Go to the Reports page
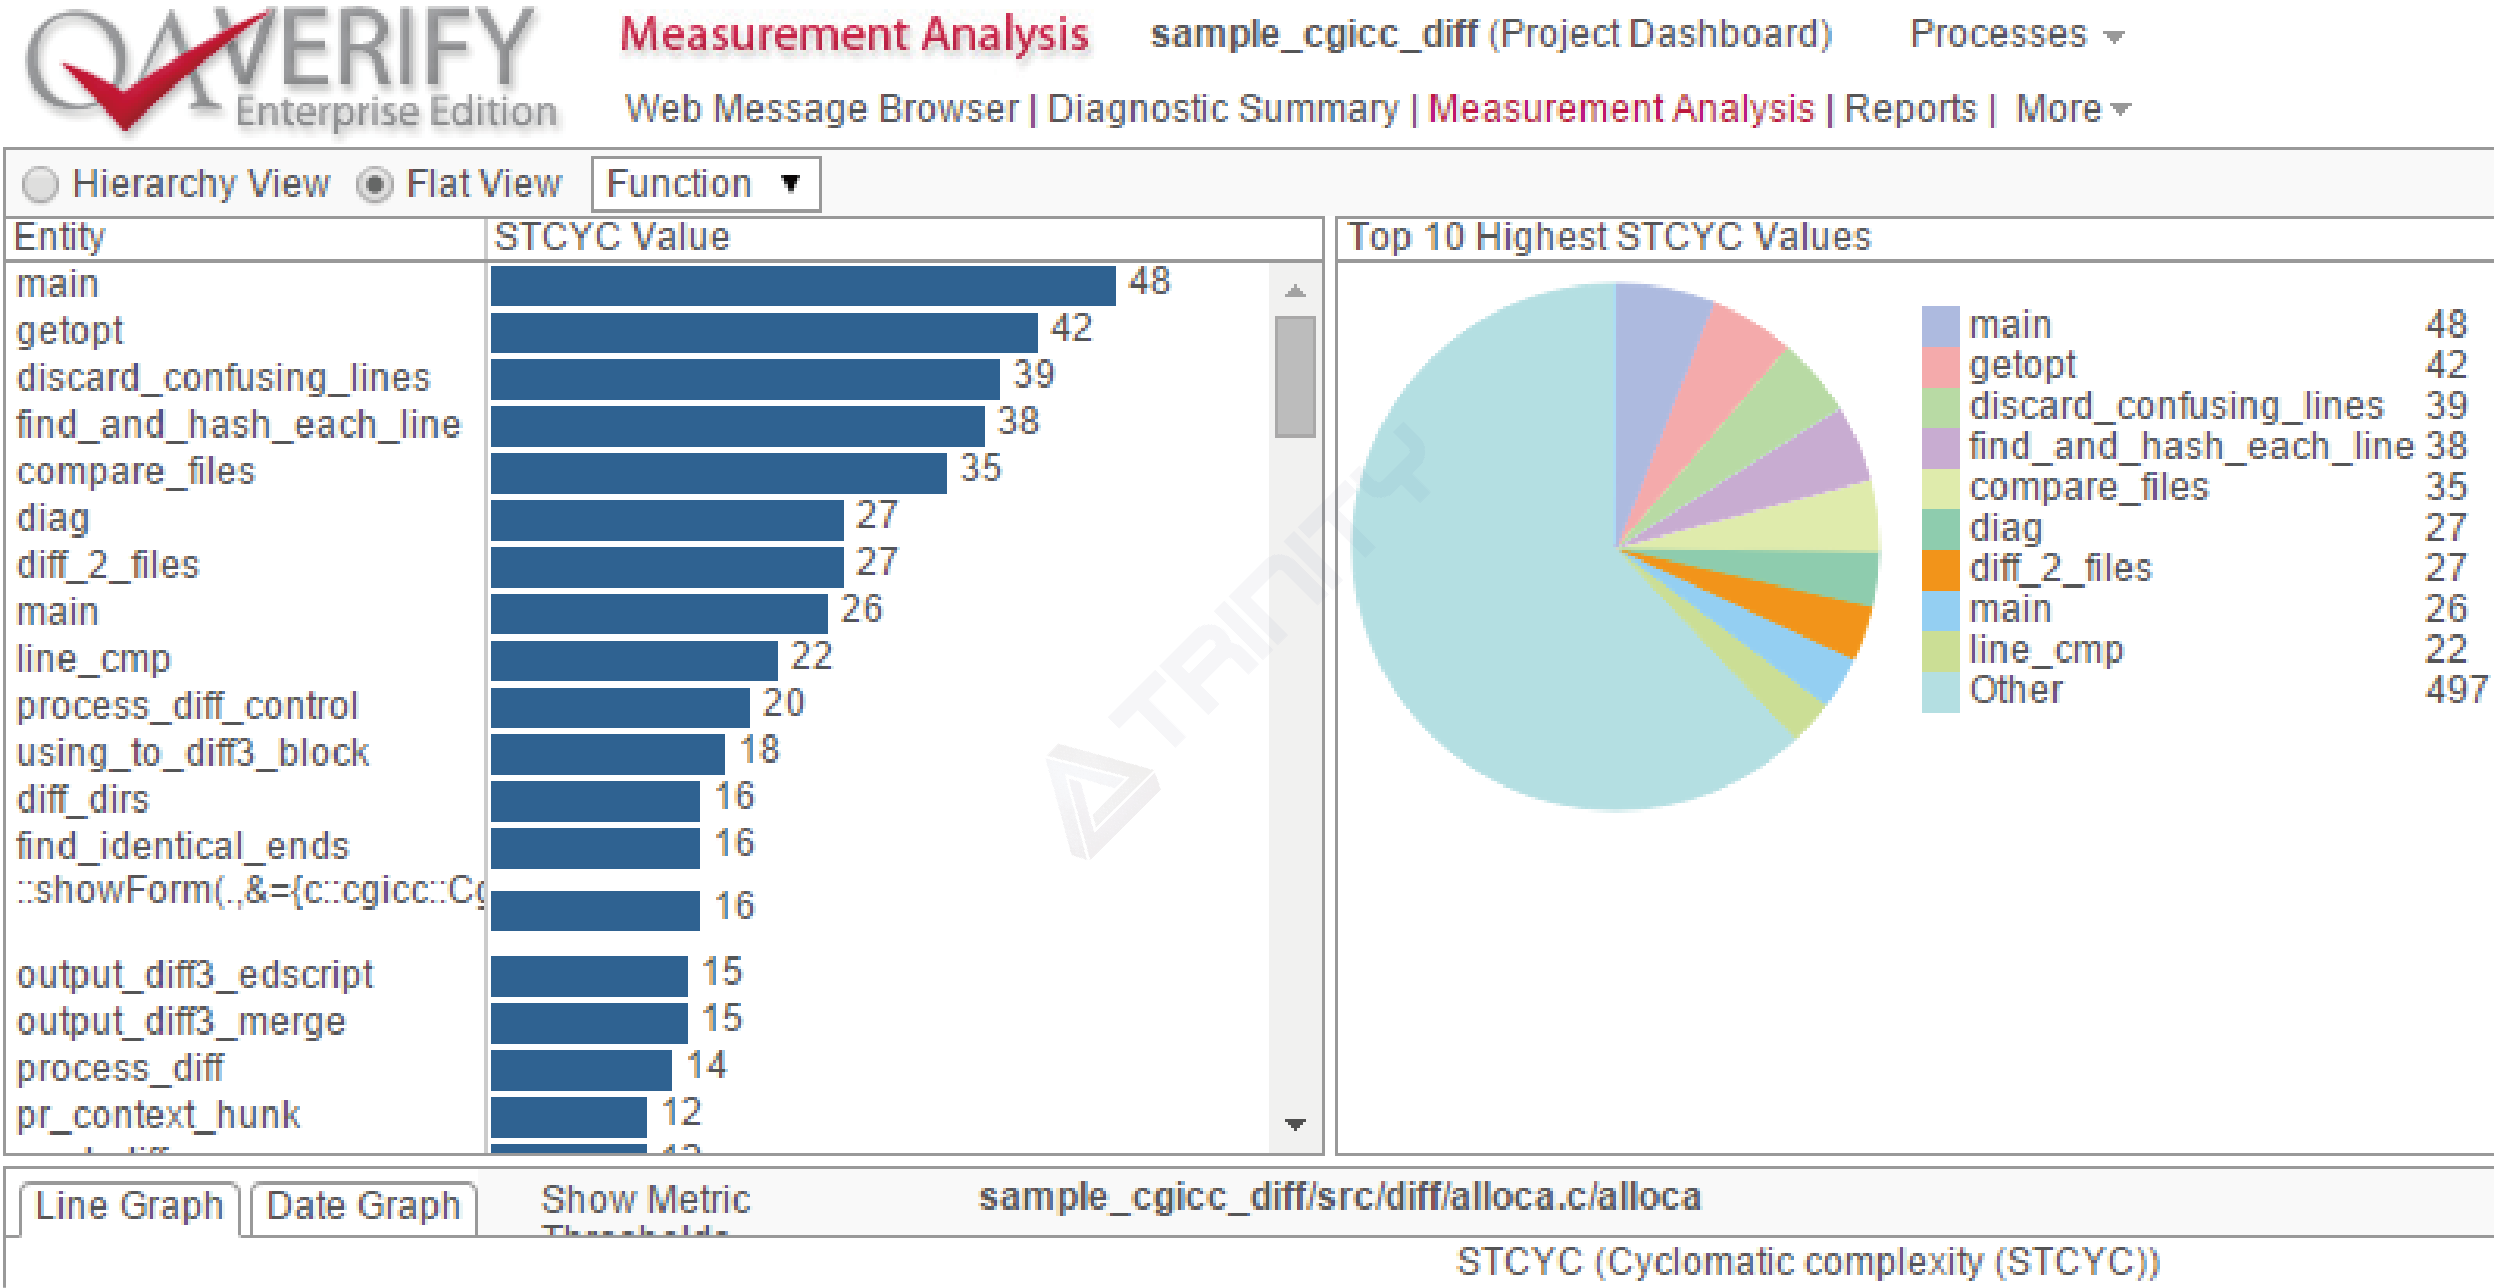Screen dimensions: 2494x1288 point(1909,109)
